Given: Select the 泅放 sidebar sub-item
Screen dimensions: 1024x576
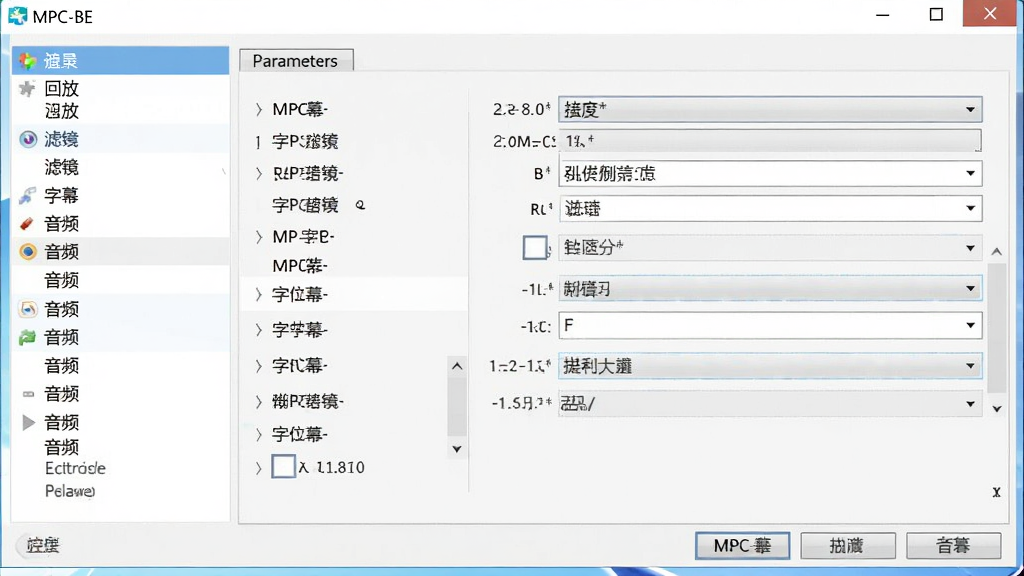Looking at the screenshot, I should [x=61, y=111].
